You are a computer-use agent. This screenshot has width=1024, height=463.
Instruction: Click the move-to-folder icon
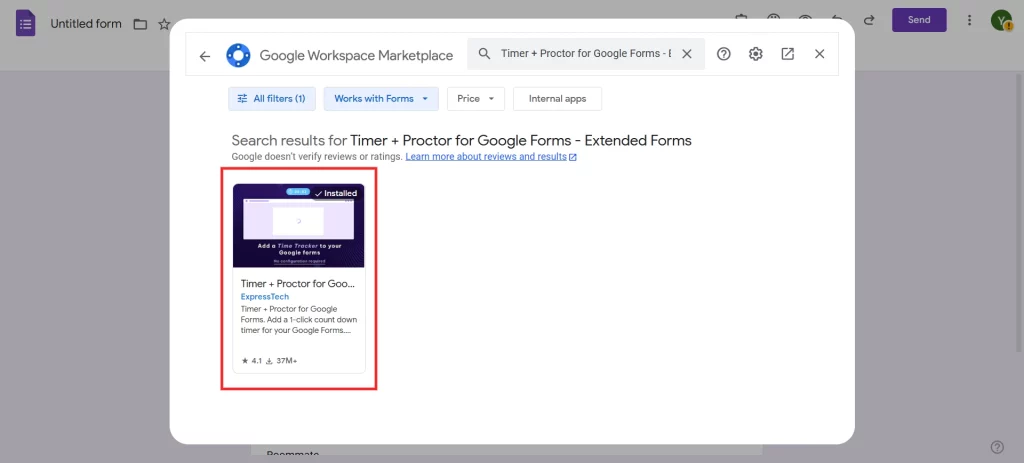click(x=140, y=23)
